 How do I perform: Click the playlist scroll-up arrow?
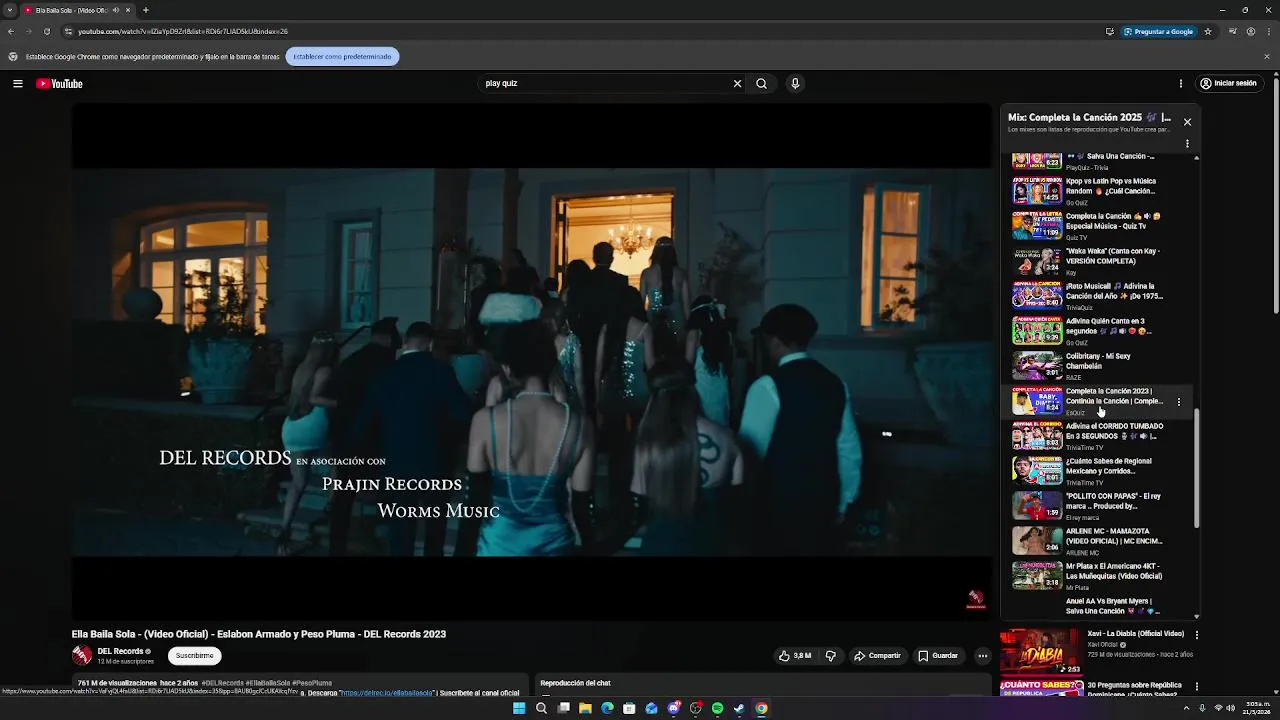pyautogui.click(x=1197, y=158)
